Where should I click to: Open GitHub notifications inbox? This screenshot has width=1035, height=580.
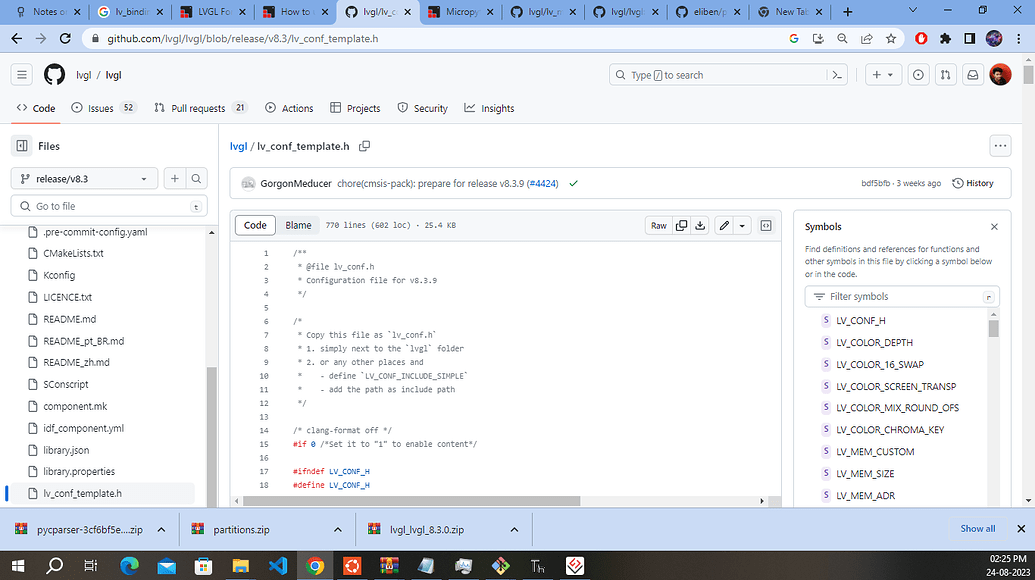tap(972, 74)
